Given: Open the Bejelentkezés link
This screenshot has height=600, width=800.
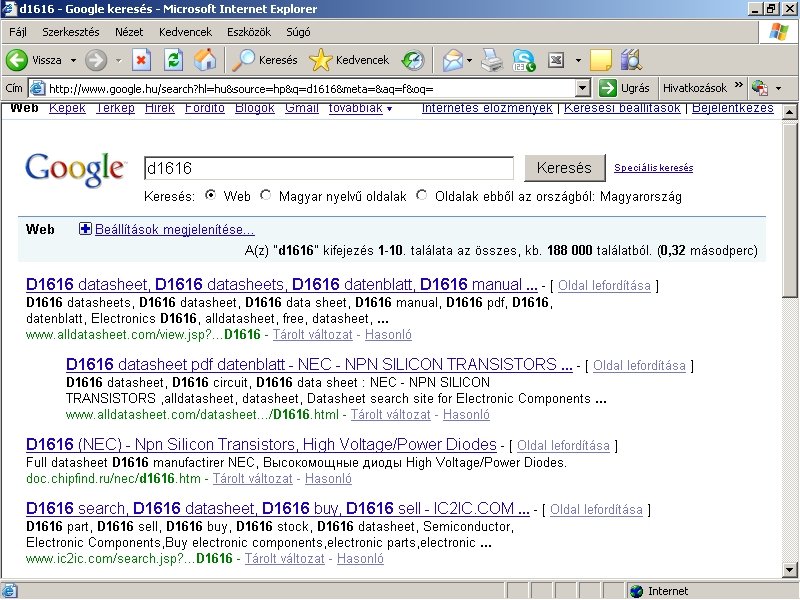Looking at the screenshot, I should click(x=733, y=108).
